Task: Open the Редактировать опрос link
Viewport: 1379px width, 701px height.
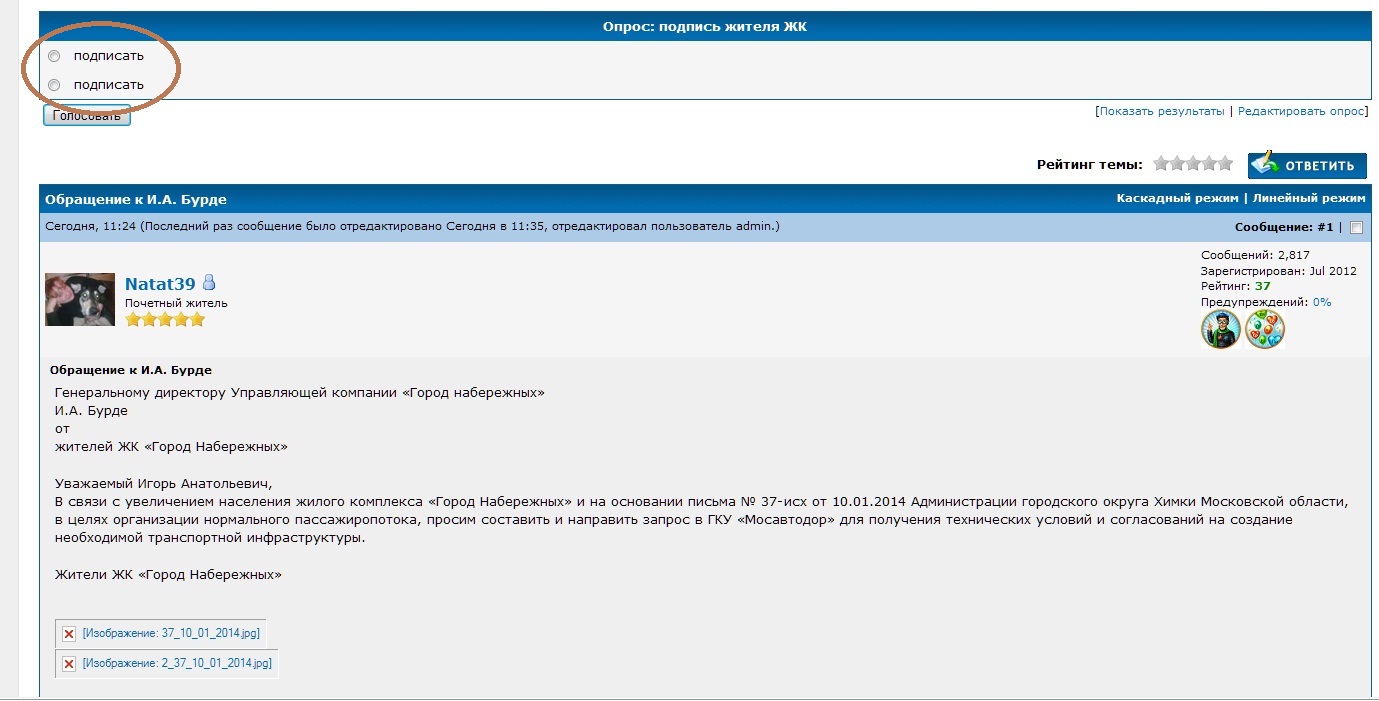Action: (1300, 111)
